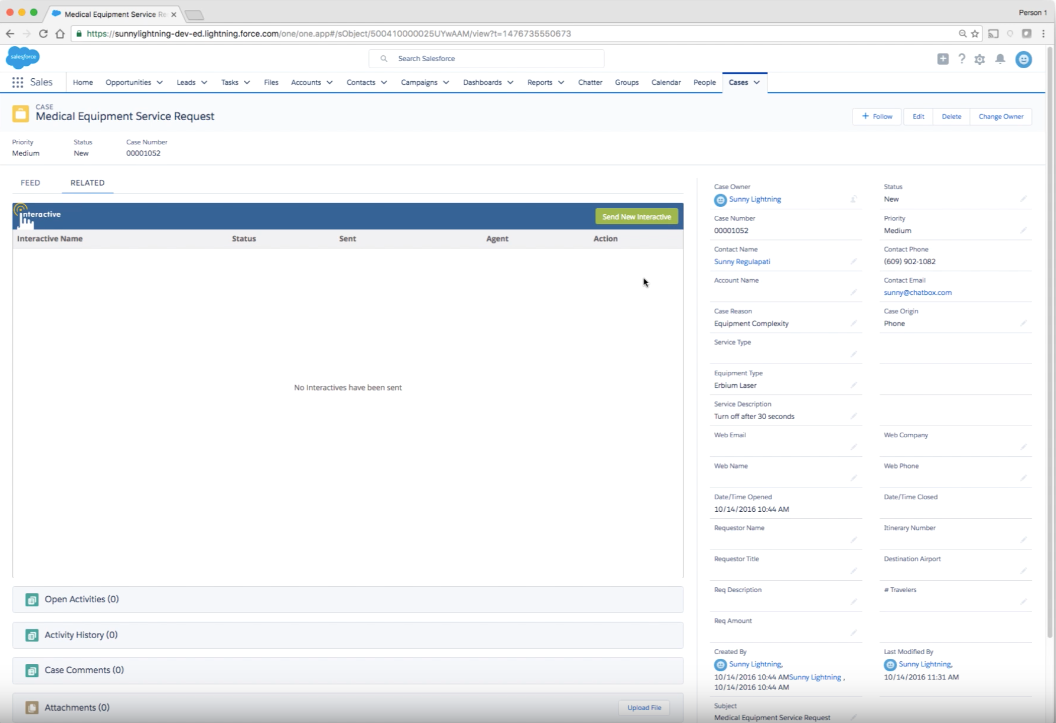This screenshot has width=1056, height=723.
Task: Click the Case Comments section icon
Action: point(32,670)
